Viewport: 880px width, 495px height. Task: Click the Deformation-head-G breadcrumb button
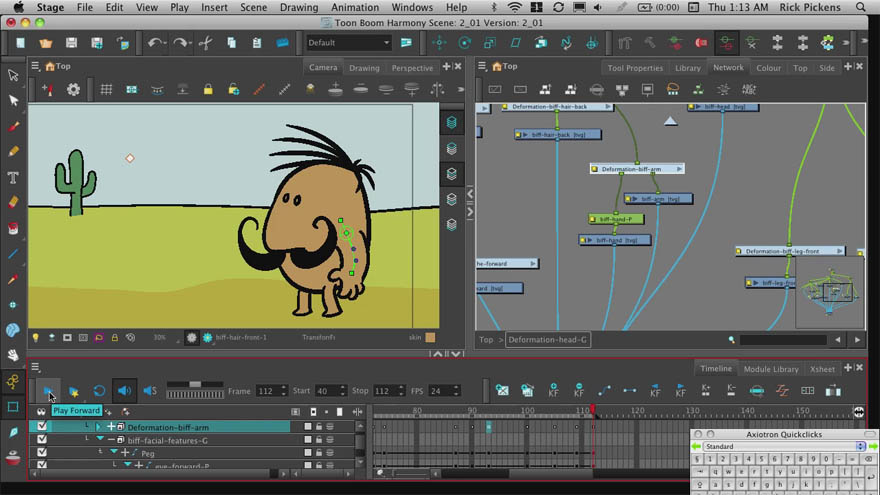(x=548, y=340)
